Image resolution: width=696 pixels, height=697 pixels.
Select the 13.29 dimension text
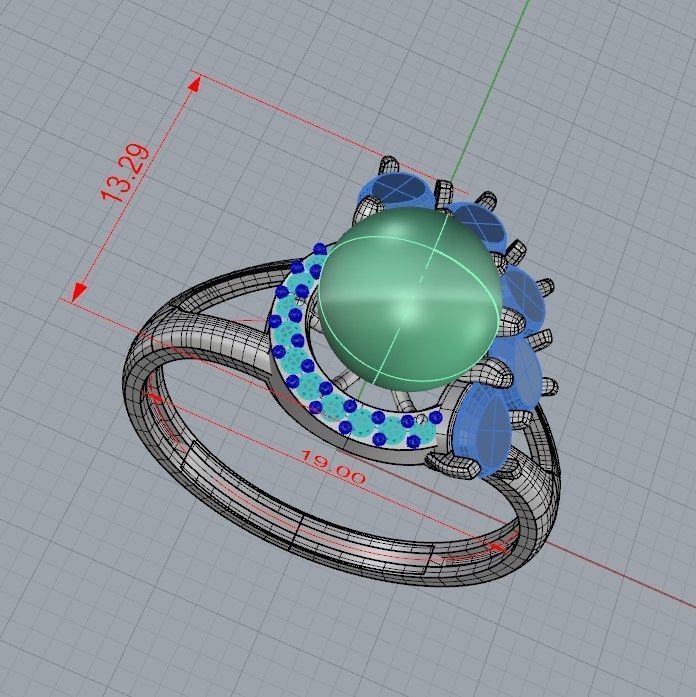[124, 172]
